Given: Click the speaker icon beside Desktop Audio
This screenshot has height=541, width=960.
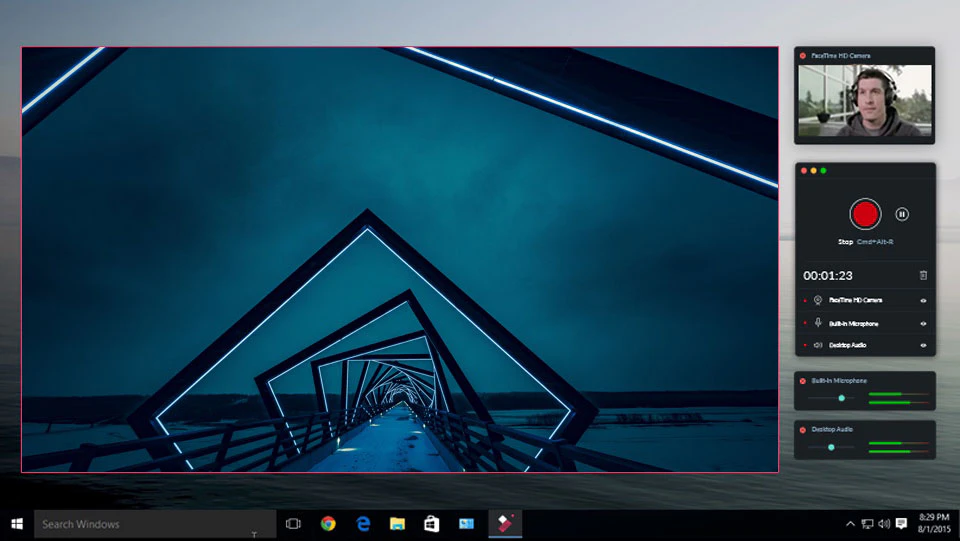Looking at the screenshot, I should coord(817,345).
